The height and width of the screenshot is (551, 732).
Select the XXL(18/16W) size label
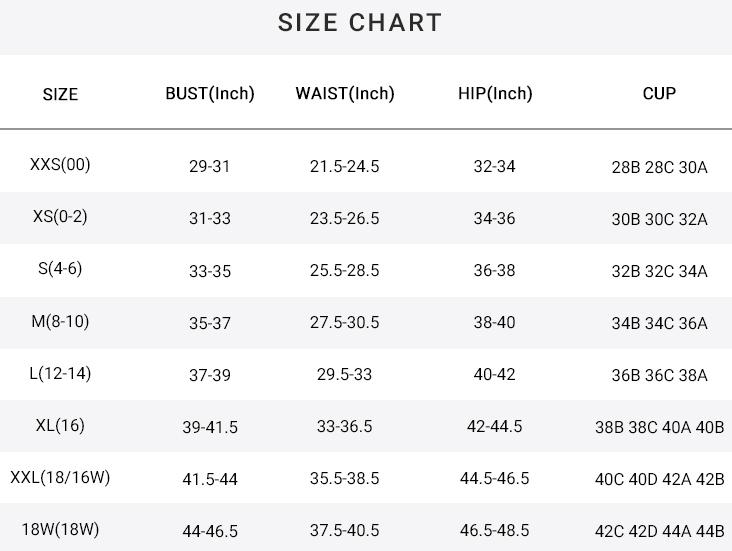60,478
